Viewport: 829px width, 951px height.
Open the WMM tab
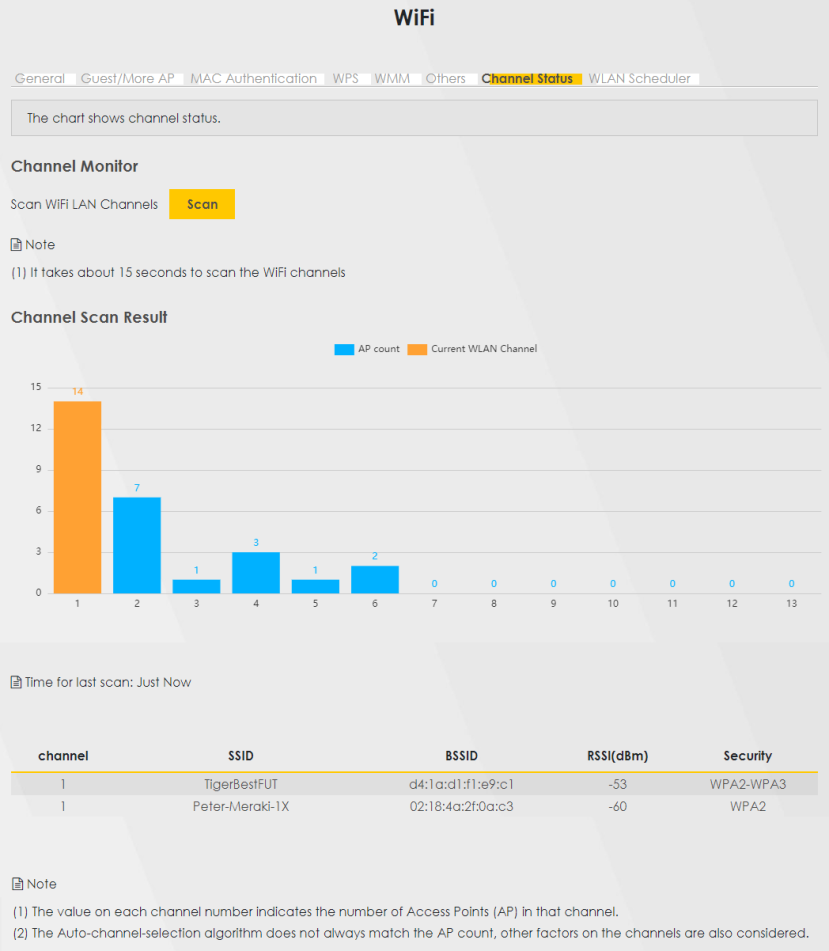coord(392,79)
